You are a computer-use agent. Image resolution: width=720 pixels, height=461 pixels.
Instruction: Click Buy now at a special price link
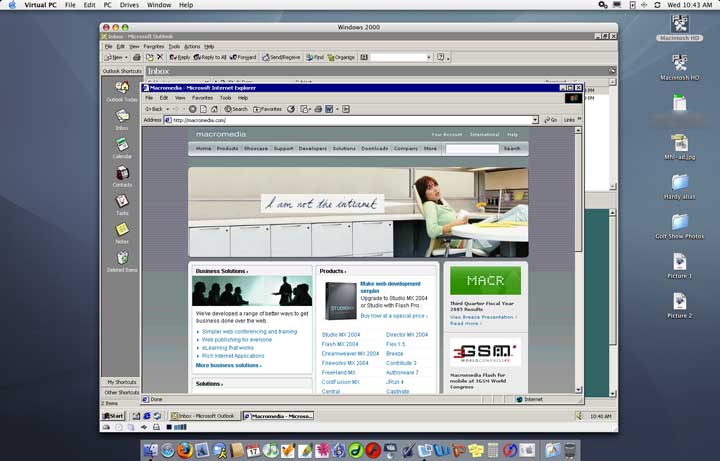(x=394, y=316)
